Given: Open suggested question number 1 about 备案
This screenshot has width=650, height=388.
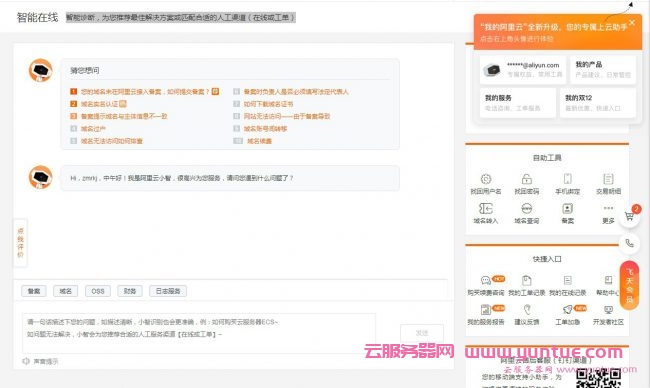Looking at the screenshot, I should point(145,91).
